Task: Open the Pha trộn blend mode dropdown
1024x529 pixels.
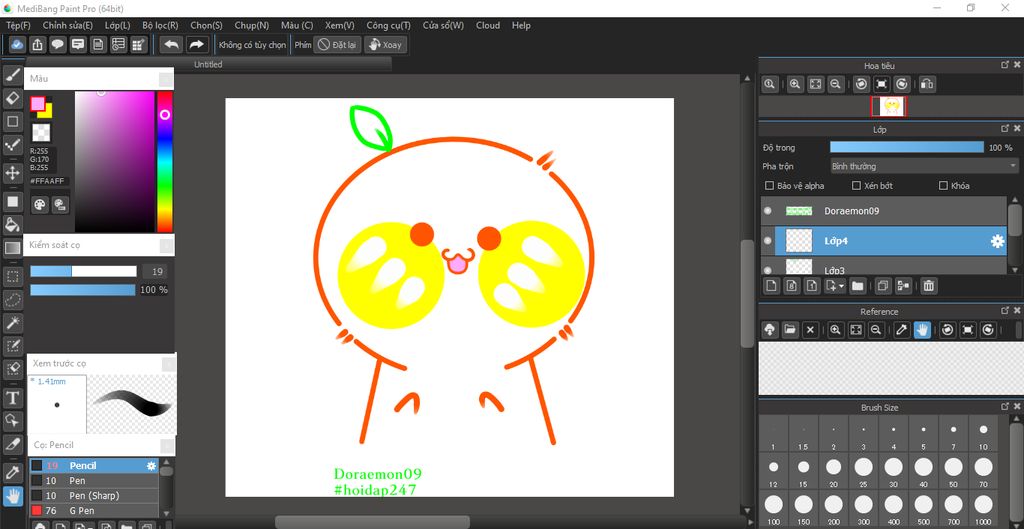Action: (924, 166)
